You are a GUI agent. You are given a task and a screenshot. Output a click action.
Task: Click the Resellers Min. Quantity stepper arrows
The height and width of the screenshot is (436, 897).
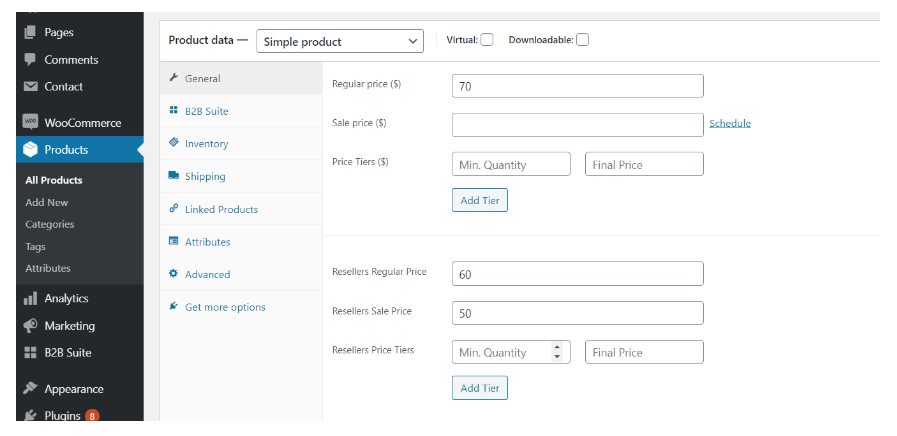tap(557, 351)
